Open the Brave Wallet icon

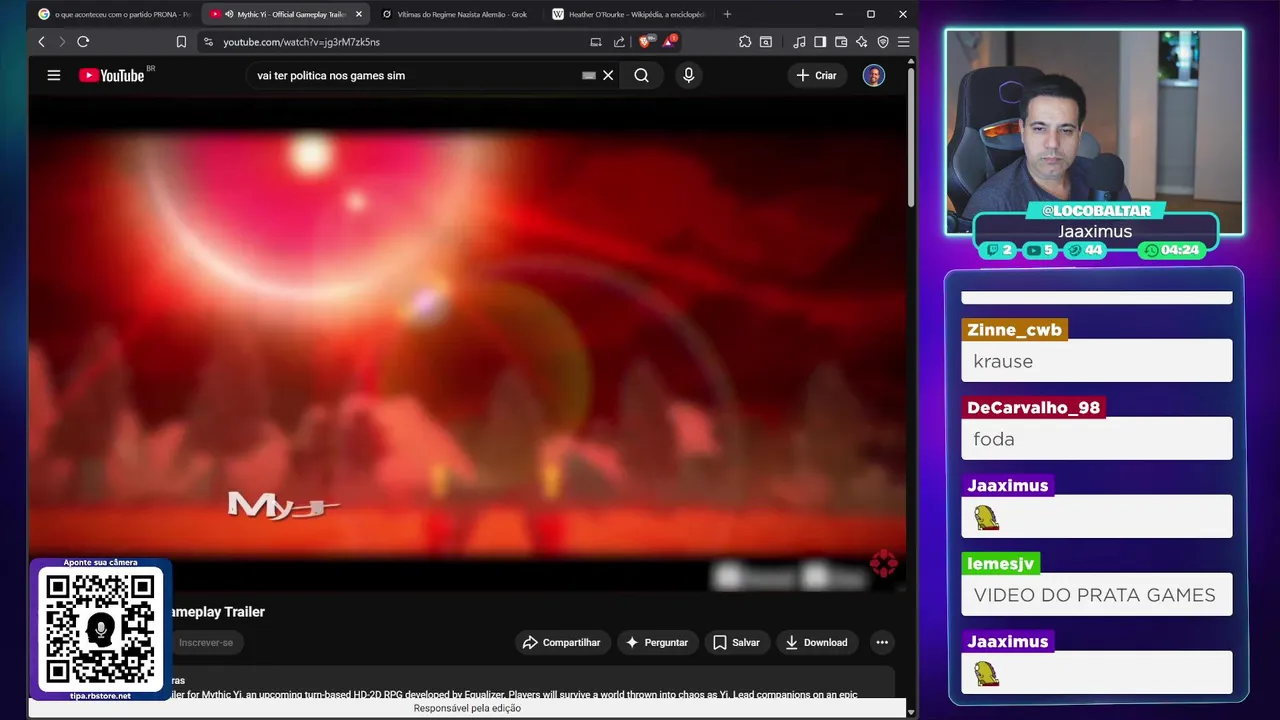tap(841, 42)
